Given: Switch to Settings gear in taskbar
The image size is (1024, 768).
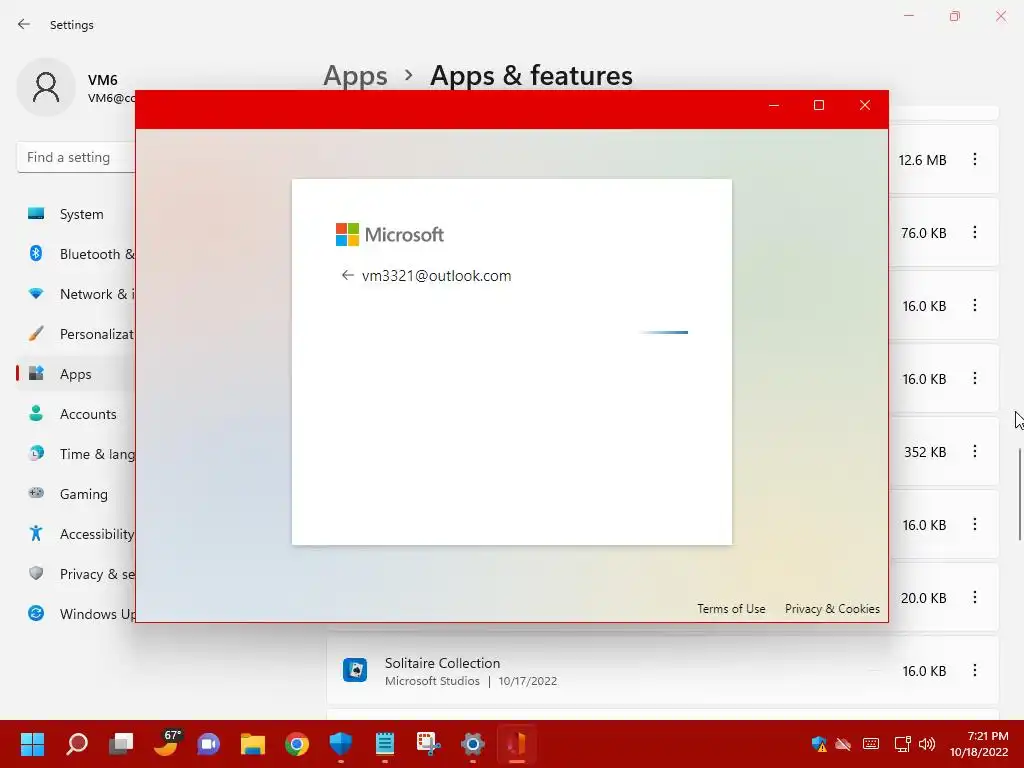Looking at the screenshot, I should pos(473,744).
